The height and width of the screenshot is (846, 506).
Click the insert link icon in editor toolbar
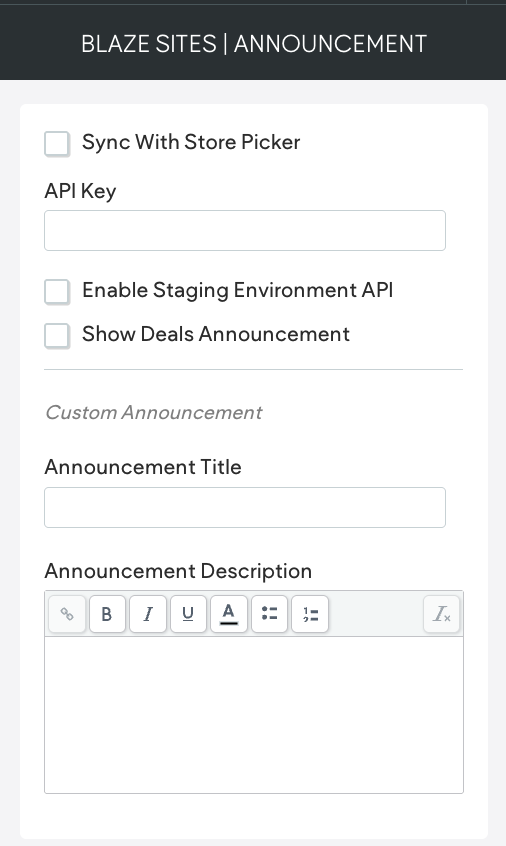coord(67,614)
